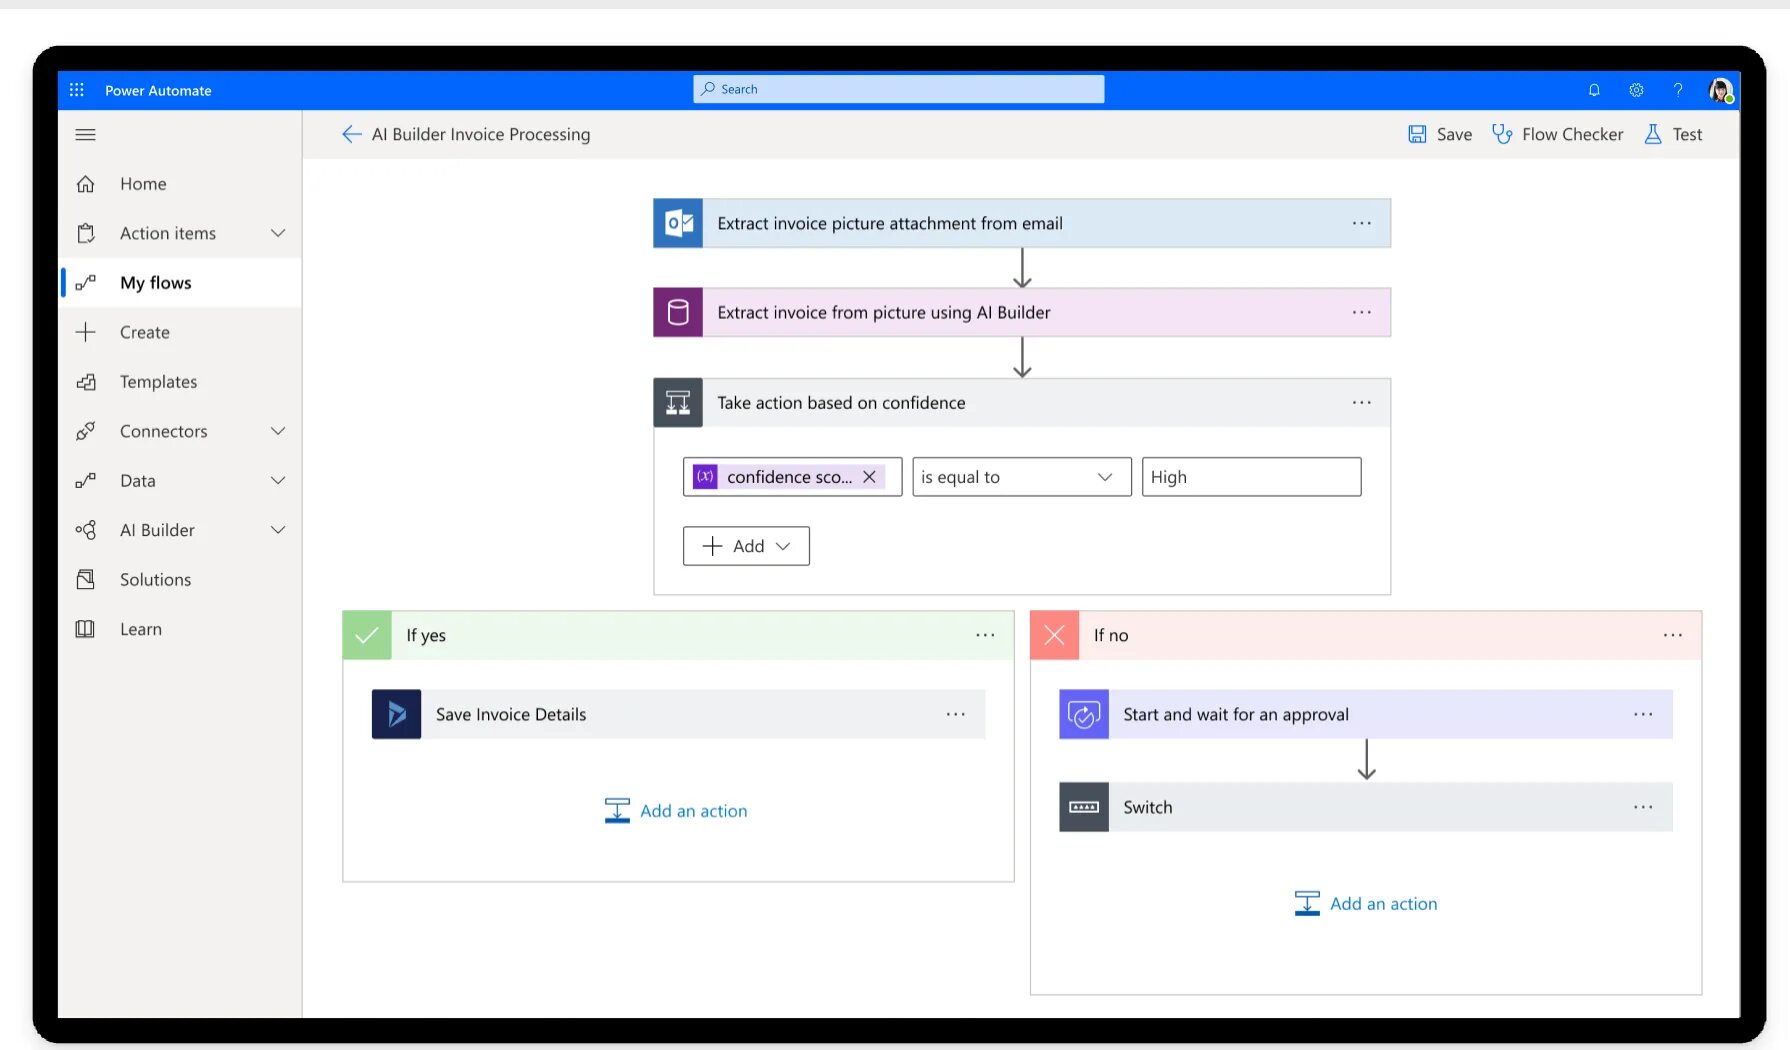Screen dimensions: 1790x1050
Task: Expand Action items in sidebar
Action: click(x=278, y=233)
